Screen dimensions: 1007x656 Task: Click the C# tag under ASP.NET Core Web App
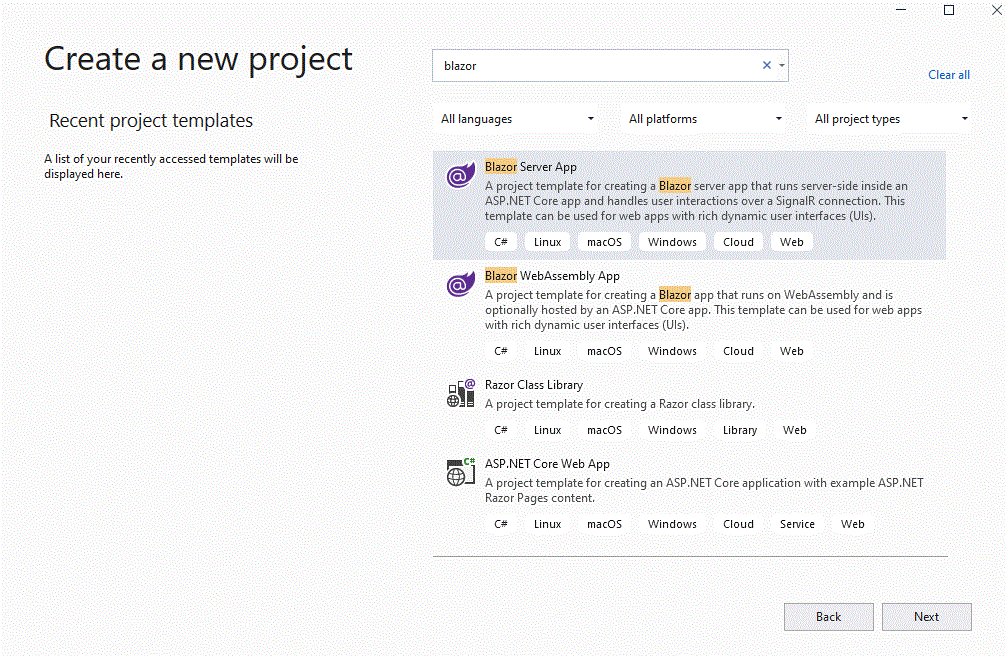[x=501, y=524]
